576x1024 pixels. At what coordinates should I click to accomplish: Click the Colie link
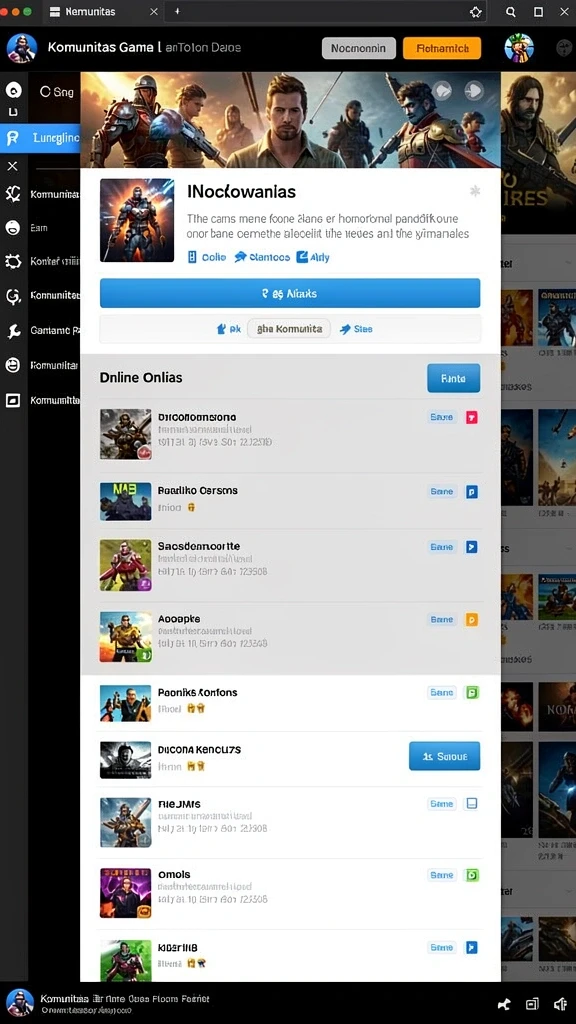[x=207, y=257]
